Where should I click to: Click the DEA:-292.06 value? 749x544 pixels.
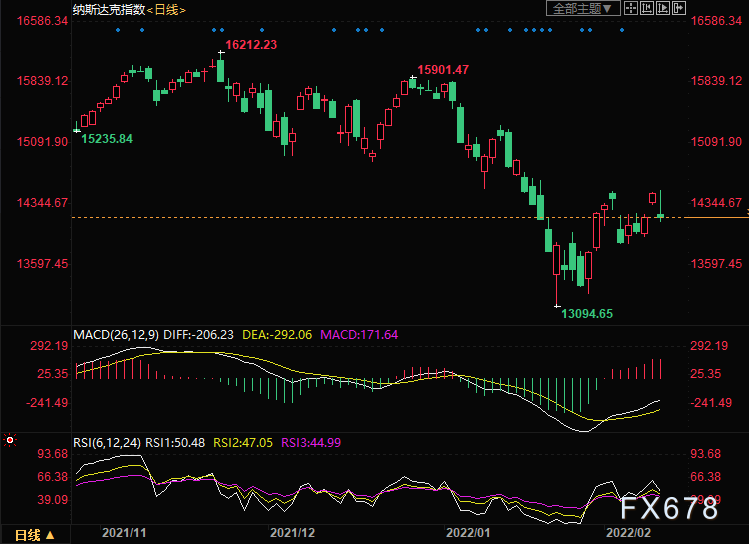pos(277,335)
